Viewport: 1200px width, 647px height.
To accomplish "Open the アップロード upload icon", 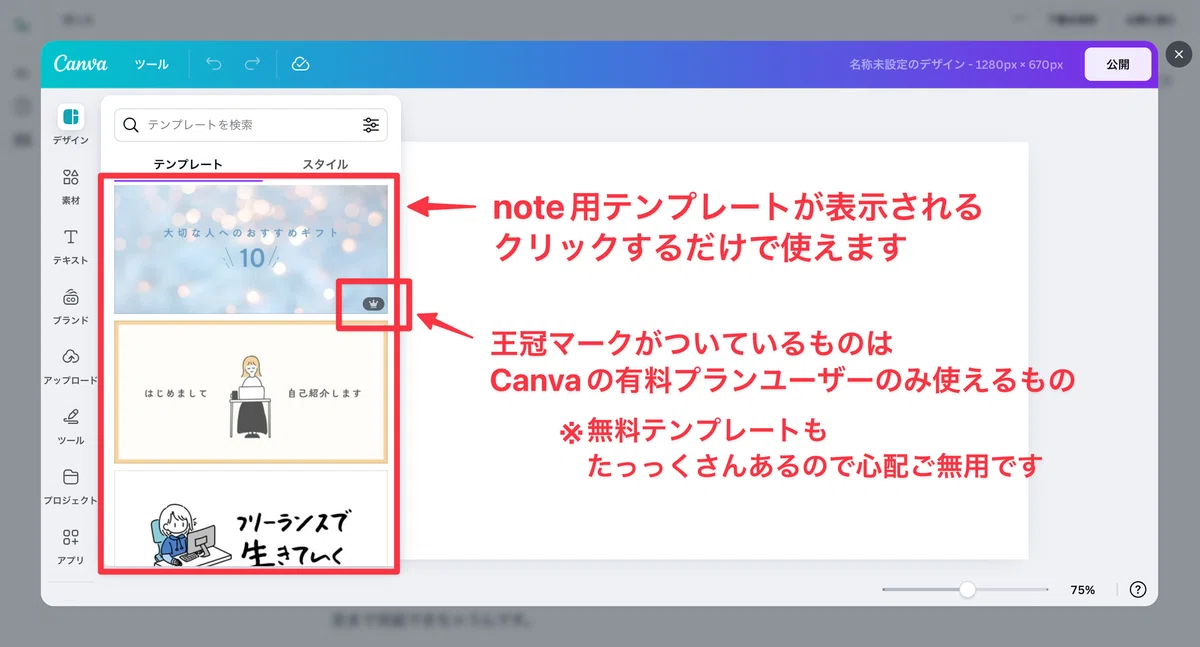I will pyautogui.click(x=70, y=357).
